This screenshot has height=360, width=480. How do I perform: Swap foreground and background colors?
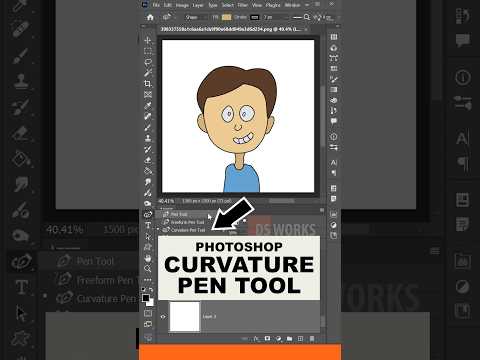click(x=151, y=290)
